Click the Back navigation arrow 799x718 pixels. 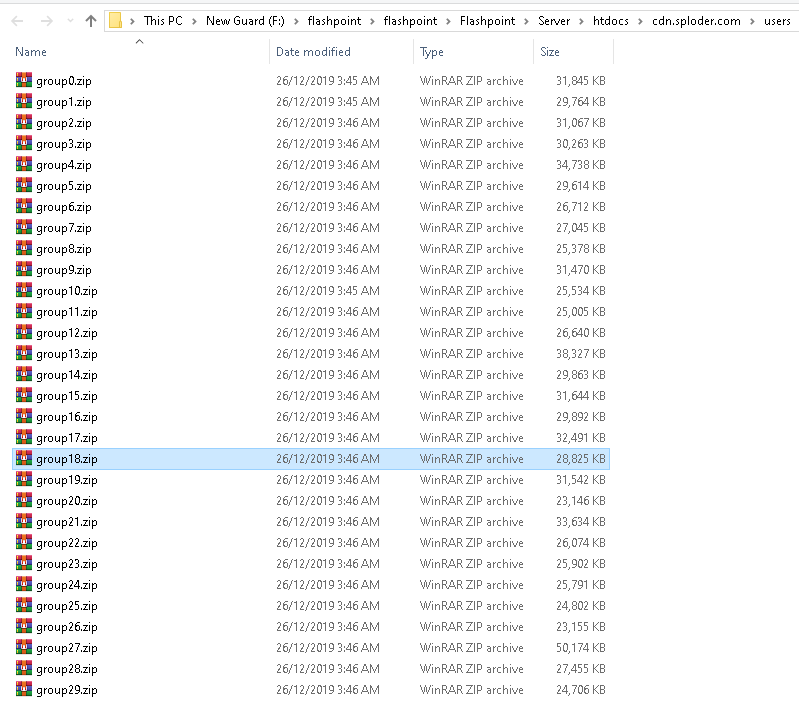[x=18, y=20]
